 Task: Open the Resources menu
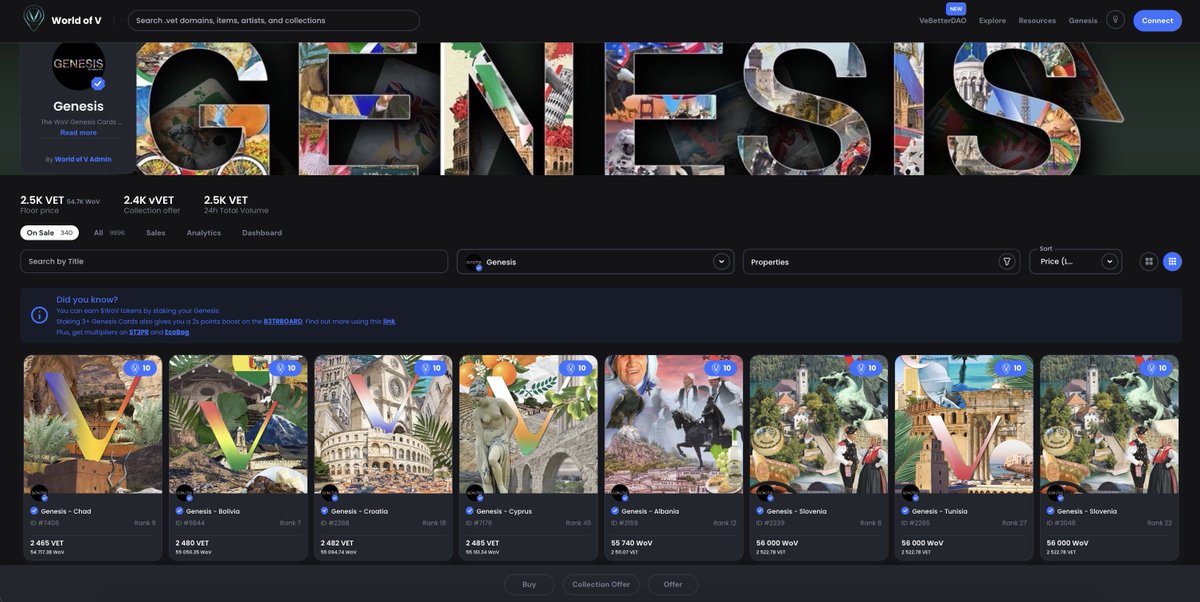(1037, 20)
